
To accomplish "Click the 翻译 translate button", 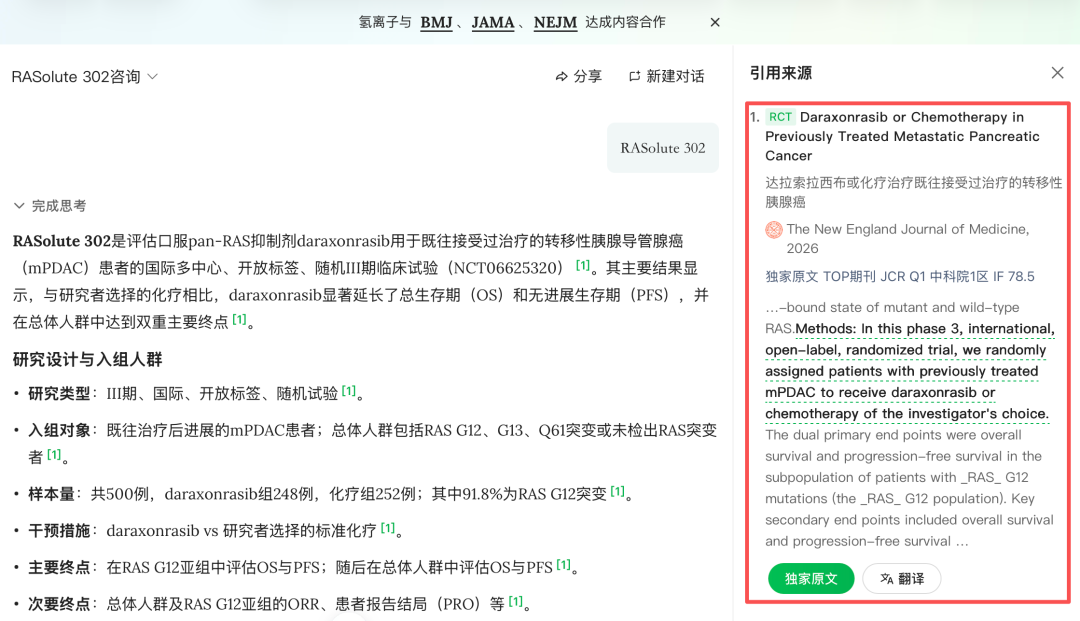I will pos(902,578).
